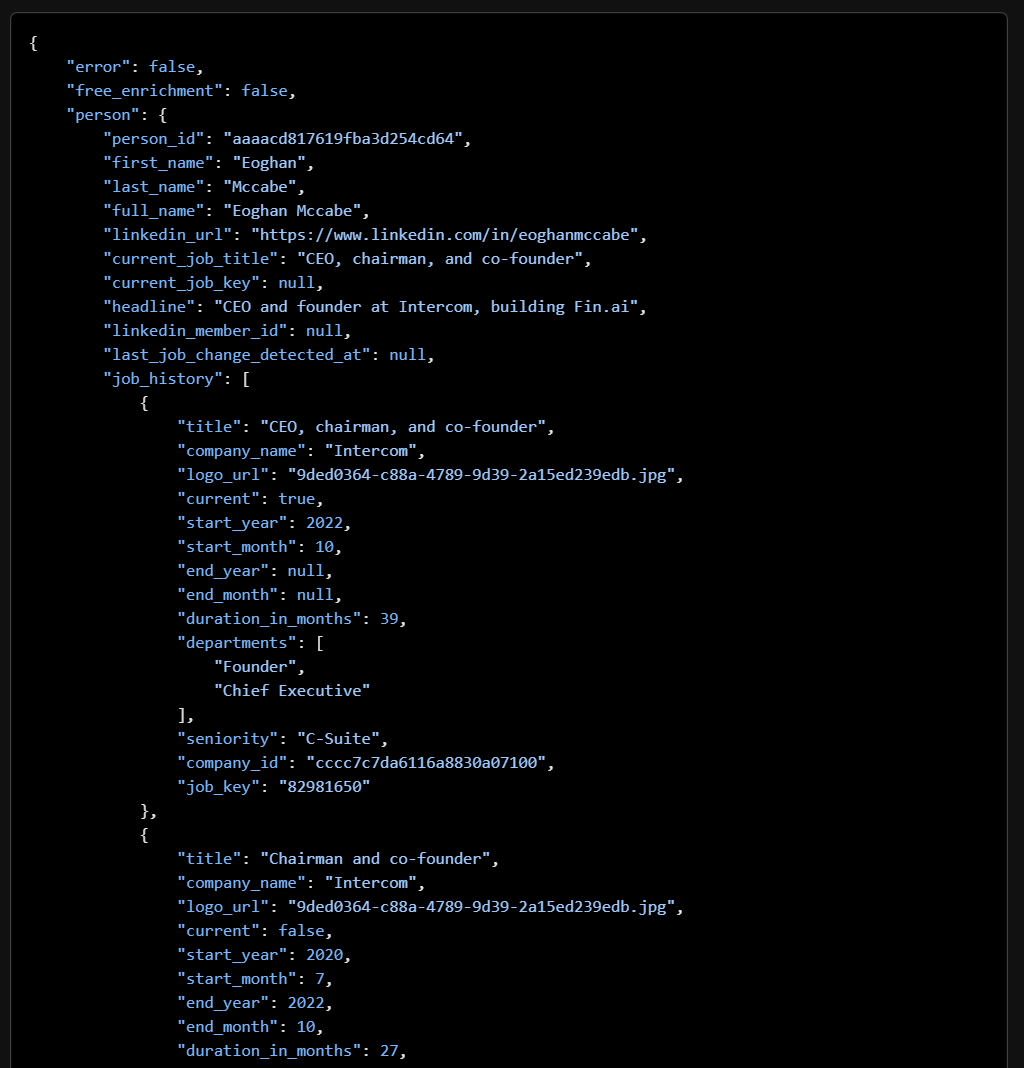The width and height of the screenshot is (1024, 1068).
Task: Click the title "Chairman and co-founder"
Action: 378,859
